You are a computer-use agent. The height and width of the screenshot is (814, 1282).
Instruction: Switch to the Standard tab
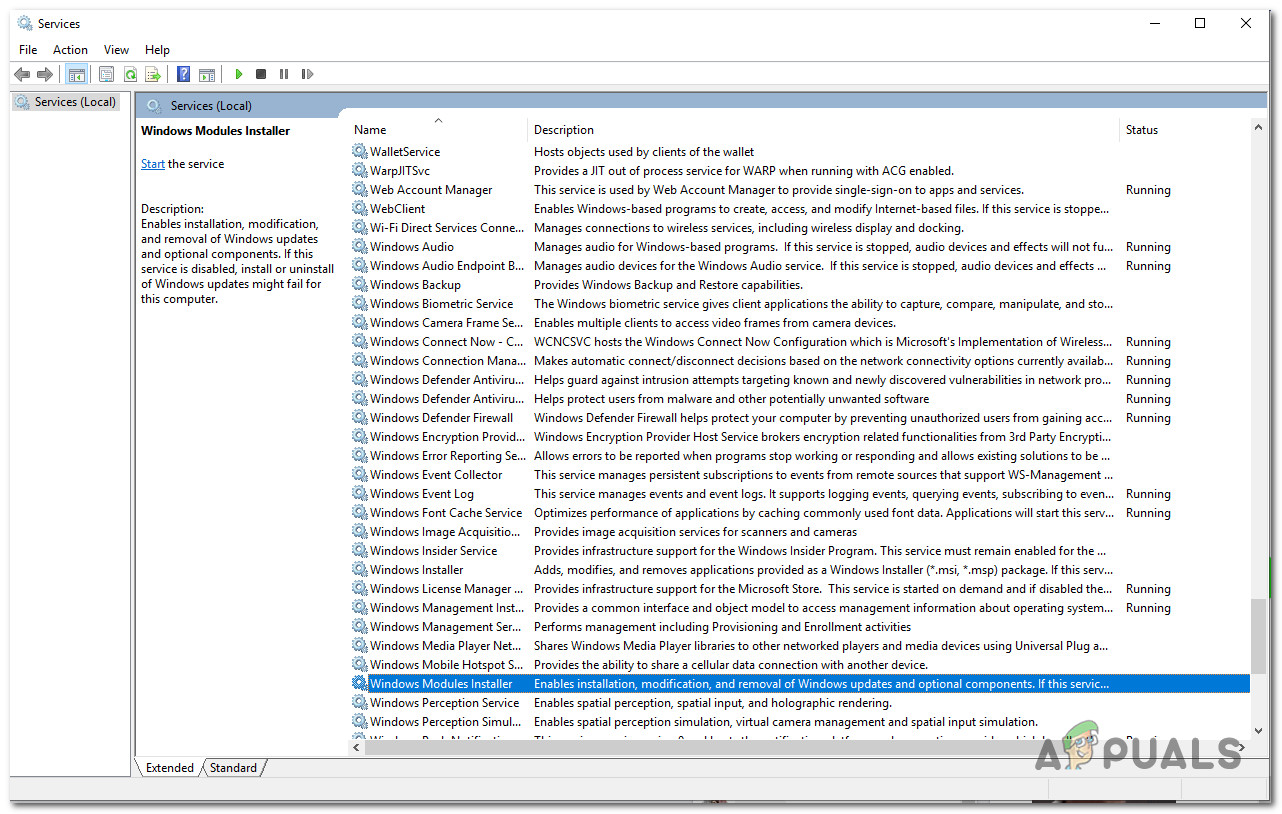pyautogui.click(x=234, y=768)
